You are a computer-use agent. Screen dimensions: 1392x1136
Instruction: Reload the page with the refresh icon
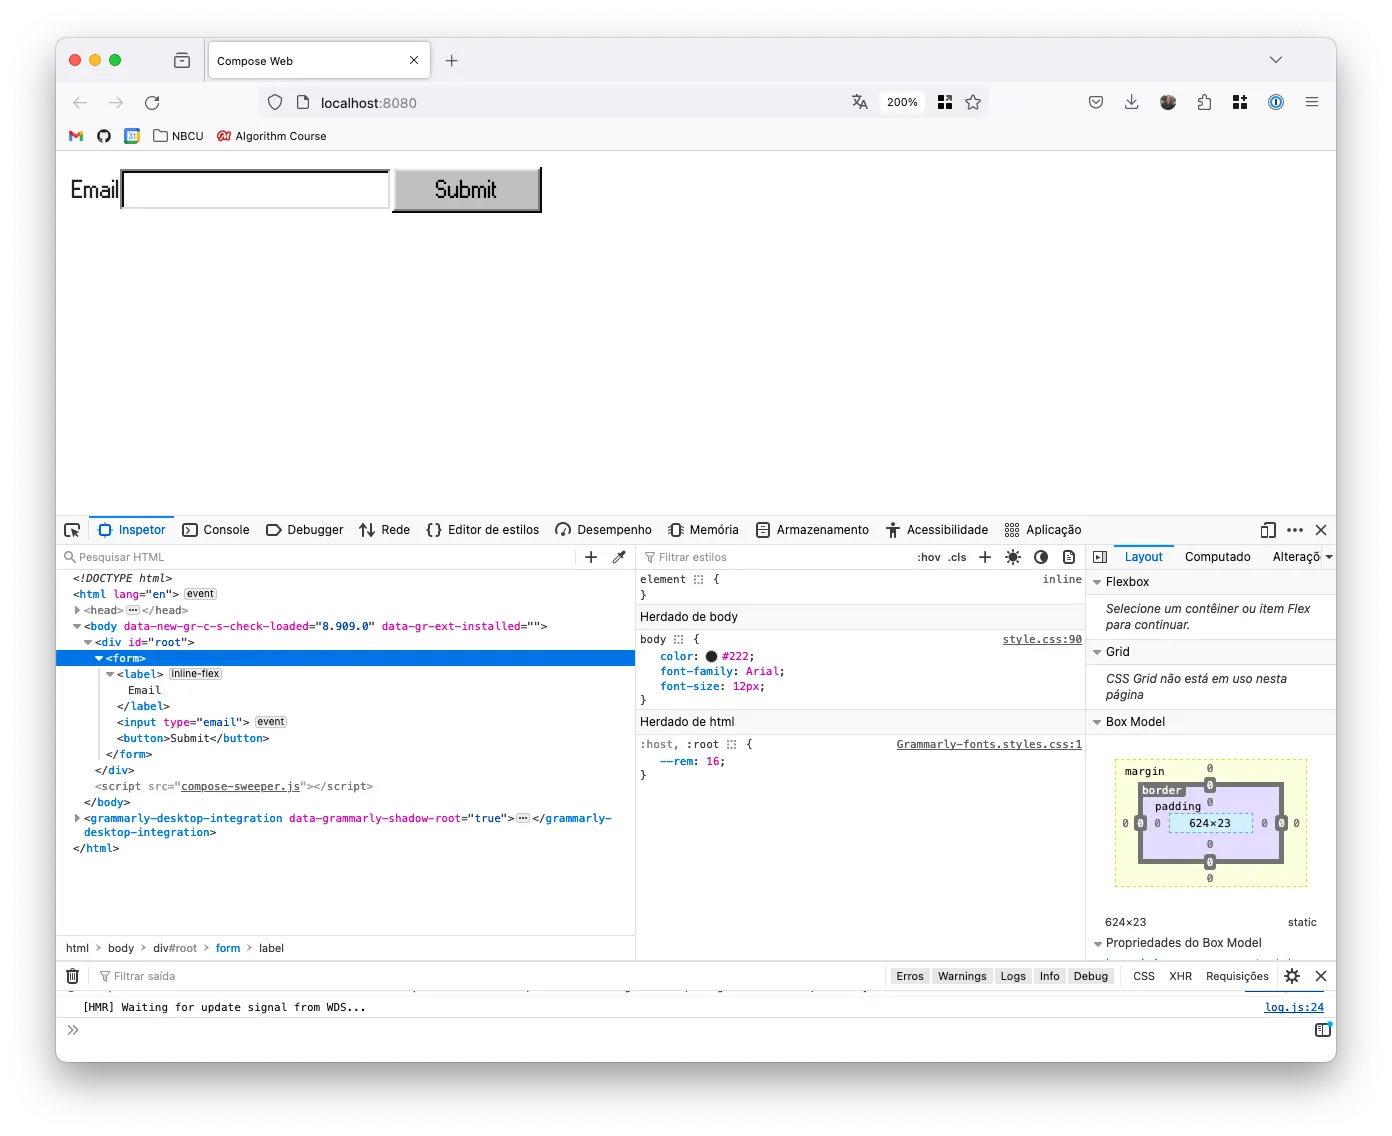click(152, 103)
